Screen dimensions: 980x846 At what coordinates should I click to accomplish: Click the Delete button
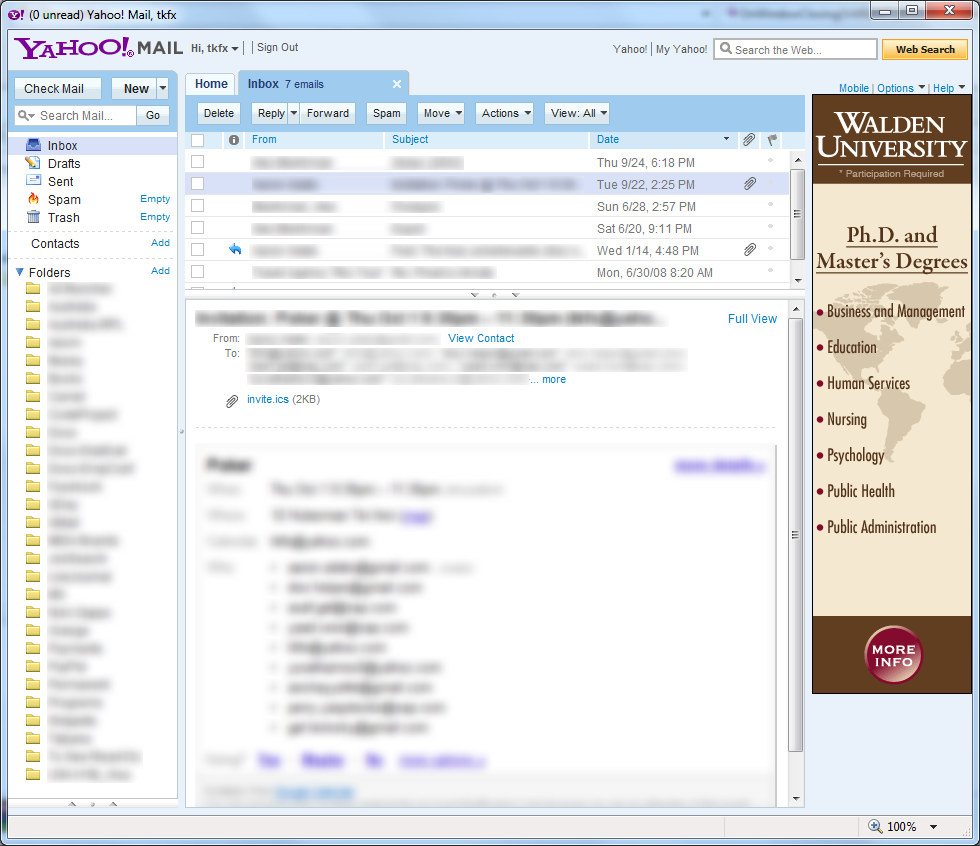(x=219, y=113)
